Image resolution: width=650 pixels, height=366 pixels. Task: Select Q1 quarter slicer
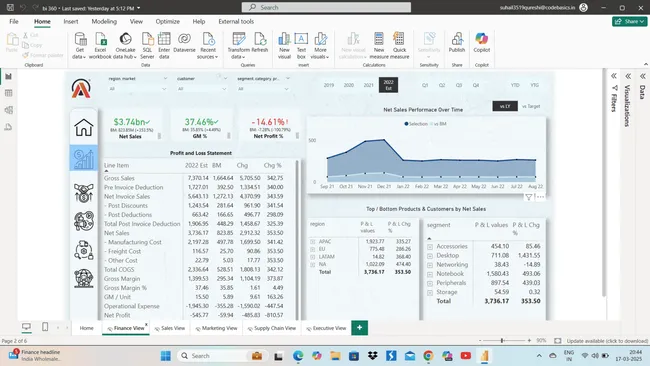(x=425, y=85)
